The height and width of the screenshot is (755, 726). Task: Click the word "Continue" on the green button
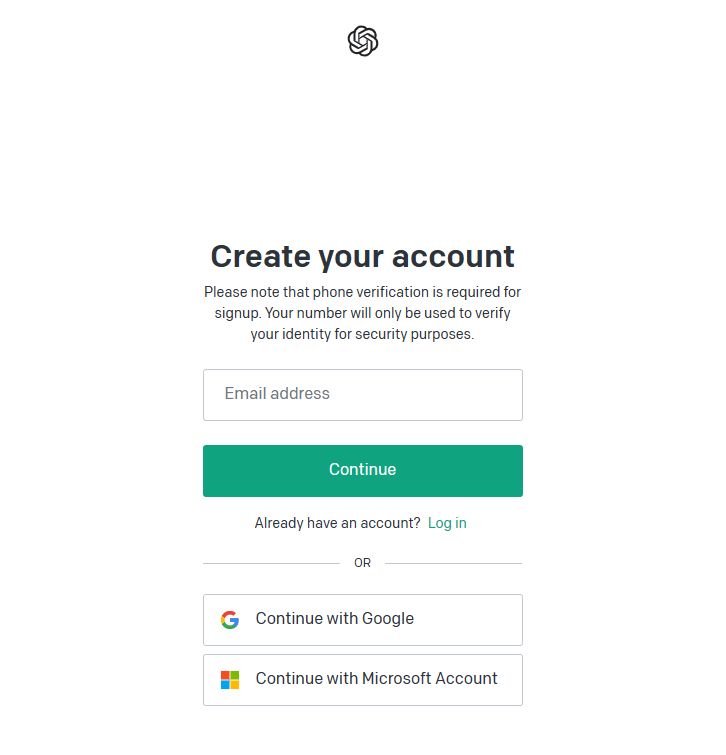[x=362, y=470]
